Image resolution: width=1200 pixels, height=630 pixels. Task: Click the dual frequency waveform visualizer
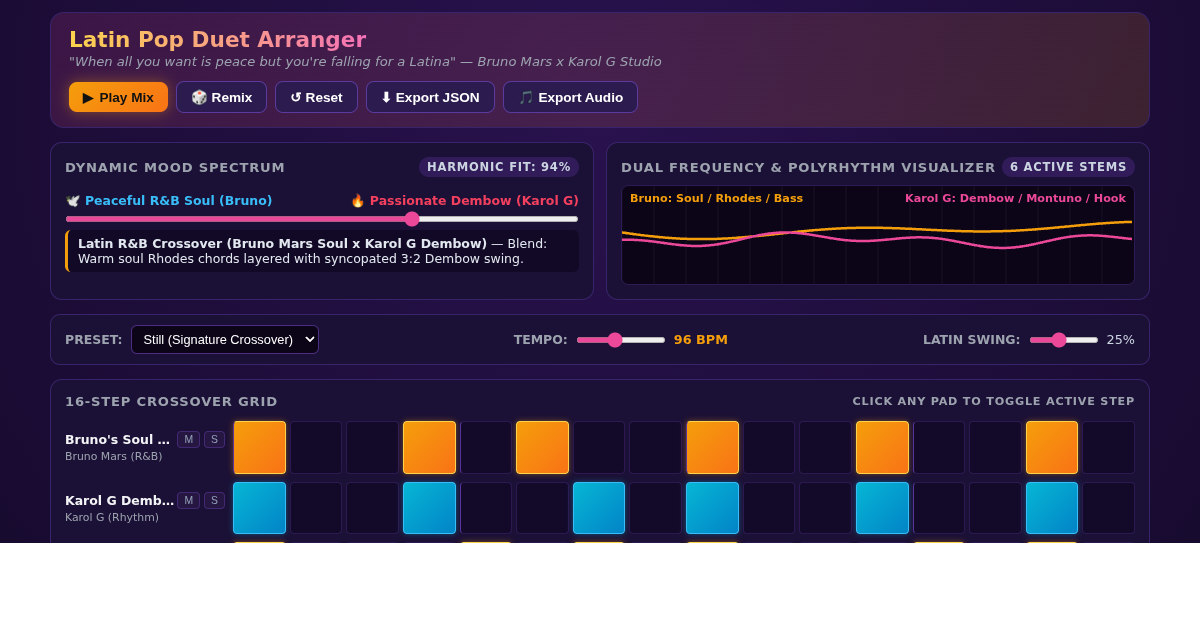tap(878, 235)
